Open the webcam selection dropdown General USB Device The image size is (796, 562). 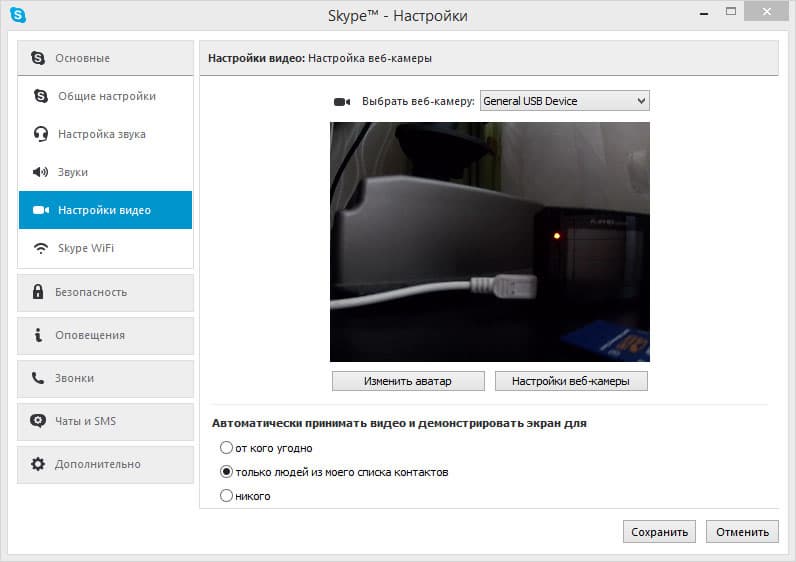pyautogui.click(x=565, y=101)
